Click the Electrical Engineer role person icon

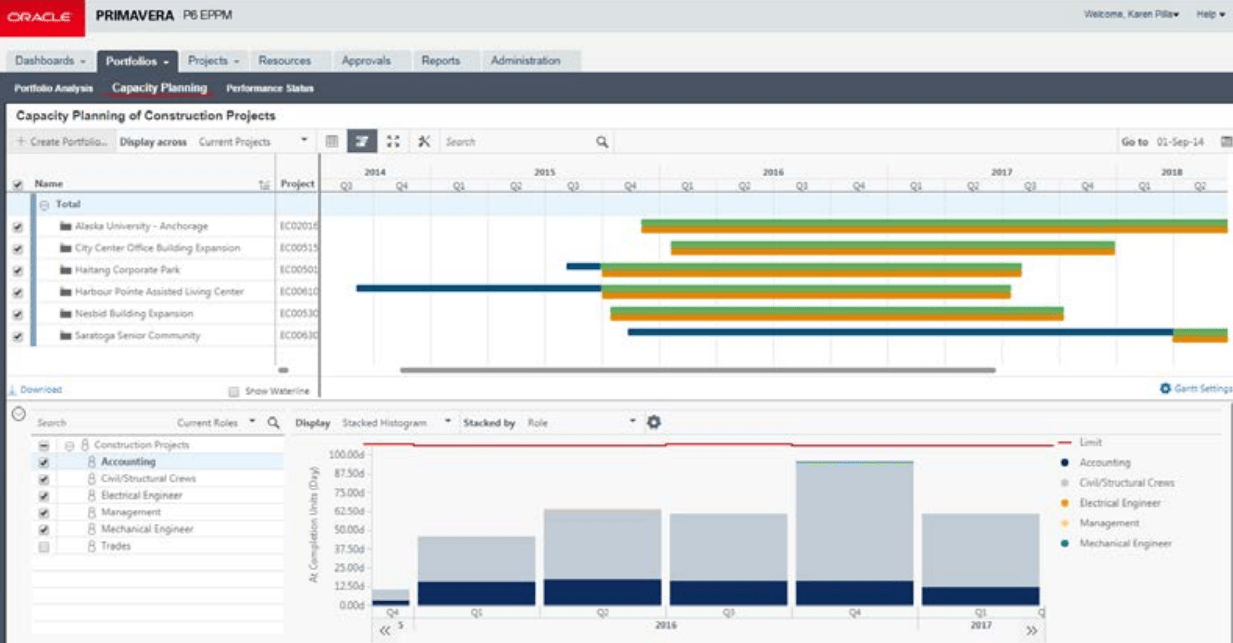point(92,495)
